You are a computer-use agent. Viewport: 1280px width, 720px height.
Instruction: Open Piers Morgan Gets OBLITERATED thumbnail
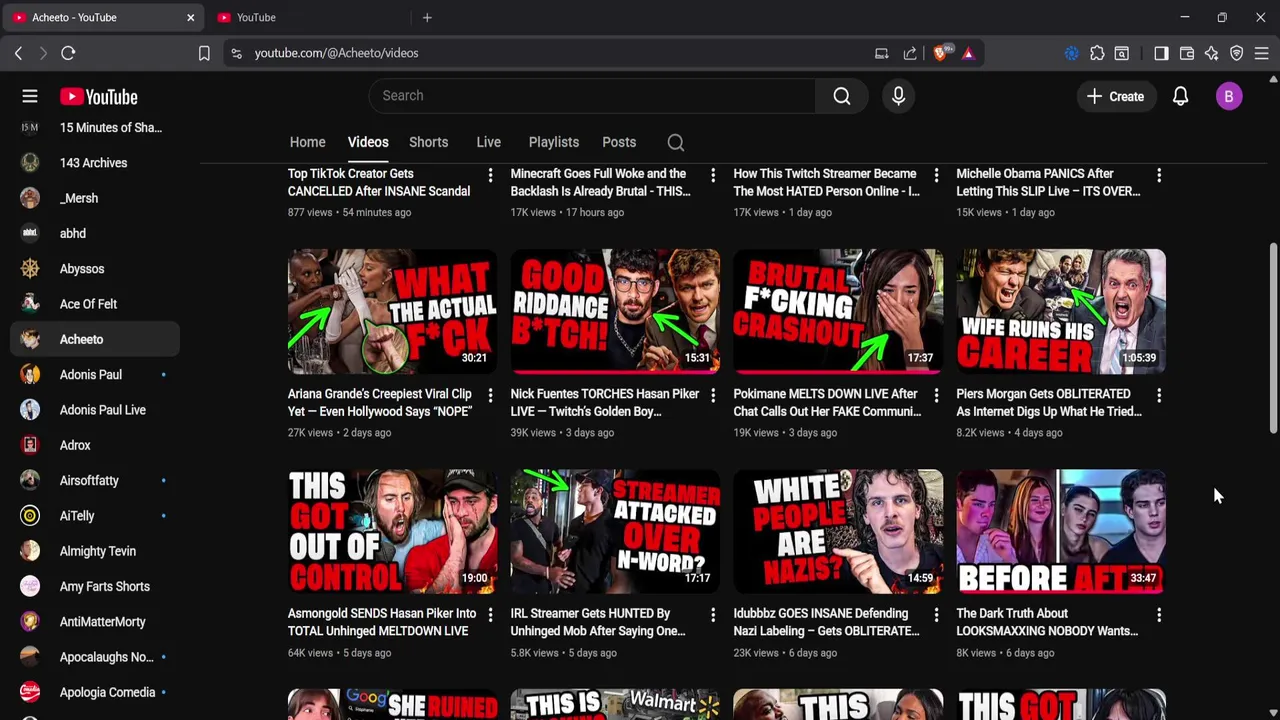pos(1061,311)
